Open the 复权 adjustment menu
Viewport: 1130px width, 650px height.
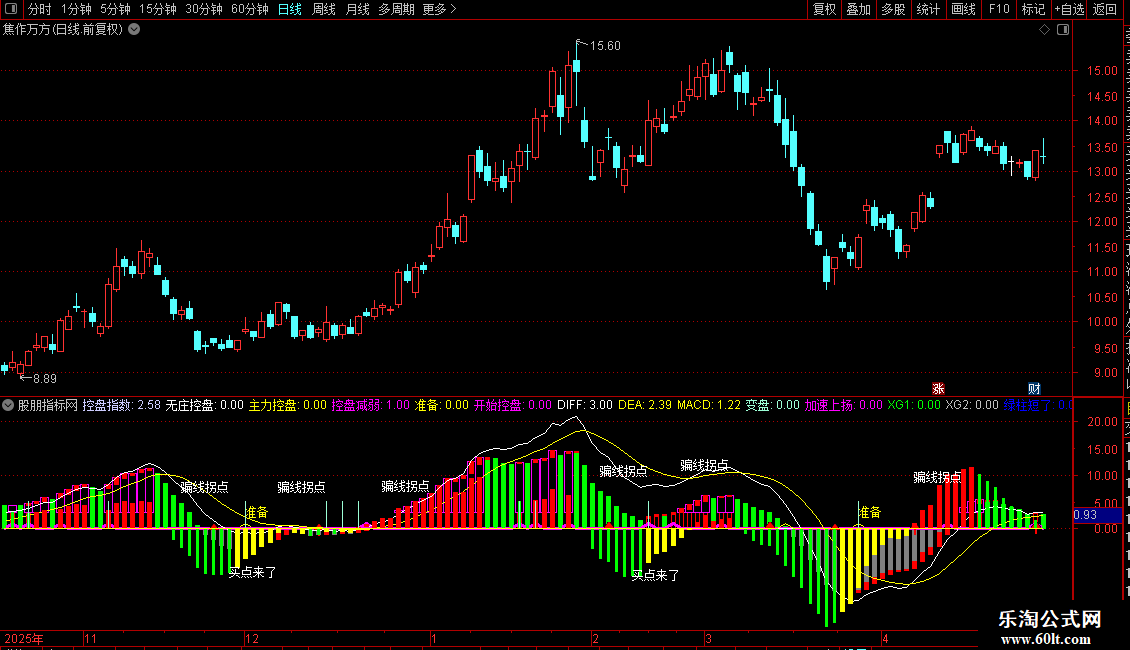824,9
